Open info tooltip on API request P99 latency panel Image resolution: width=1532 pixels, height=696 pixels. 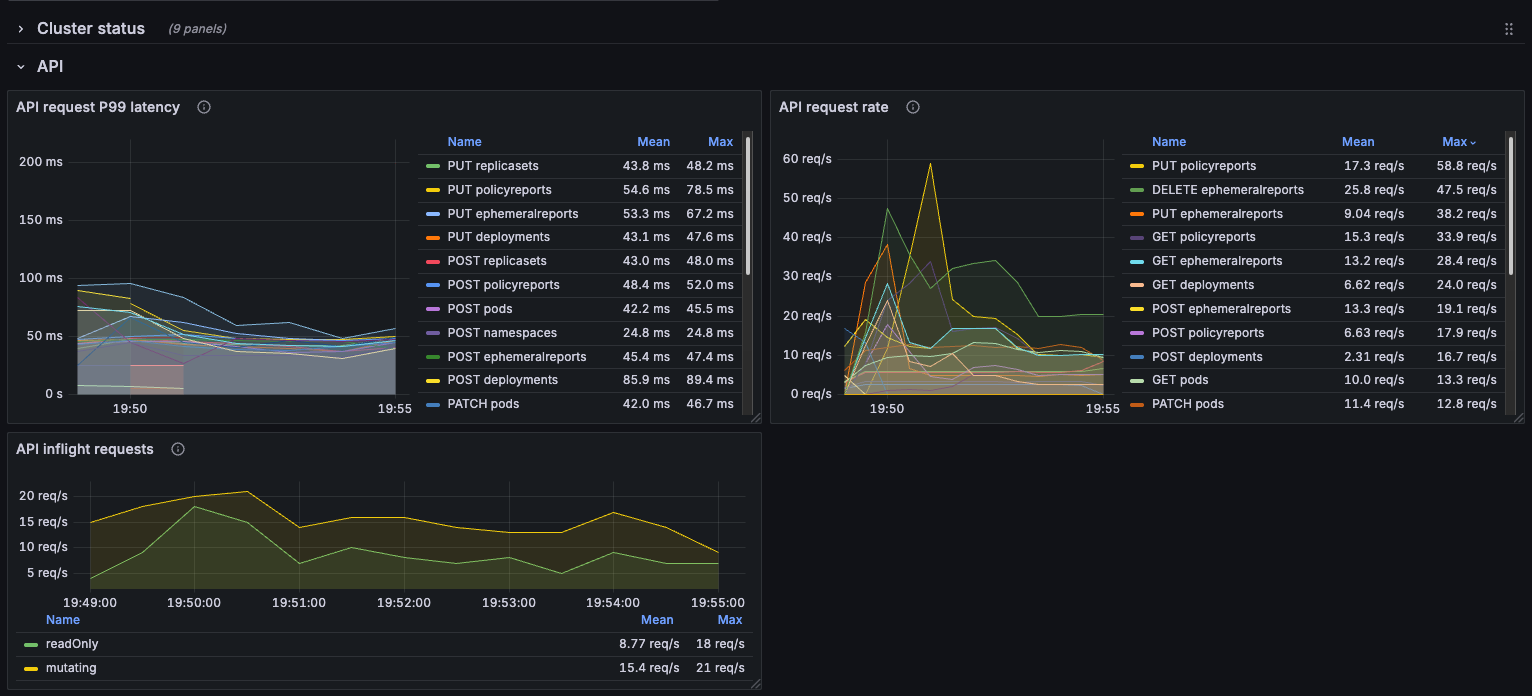click(203, 106)
